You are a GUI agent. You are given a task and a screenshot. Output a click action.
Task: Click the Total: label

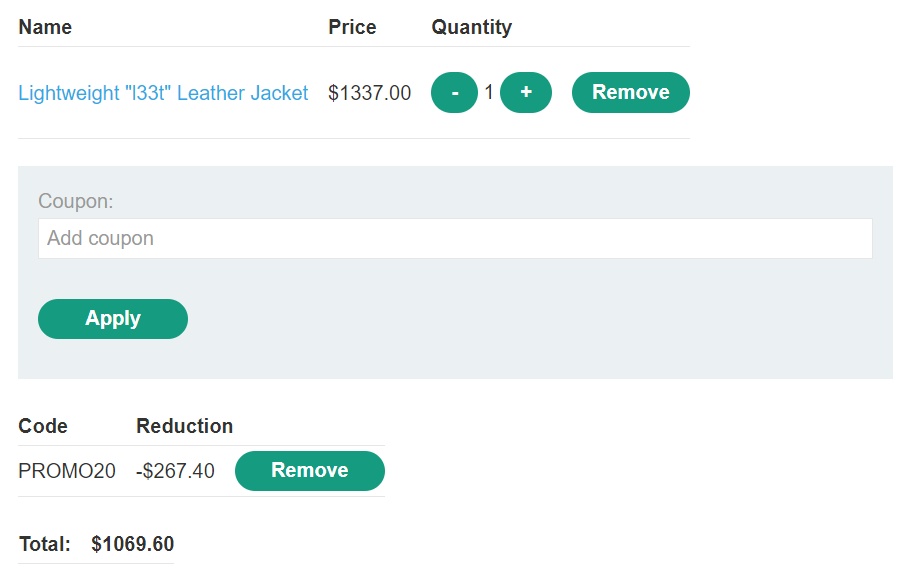(x=45, y=545)
